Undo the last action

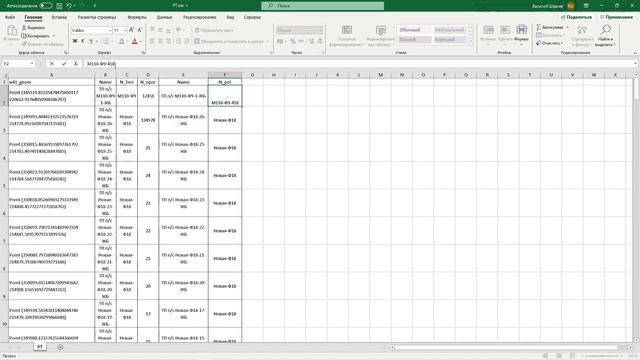69,6
